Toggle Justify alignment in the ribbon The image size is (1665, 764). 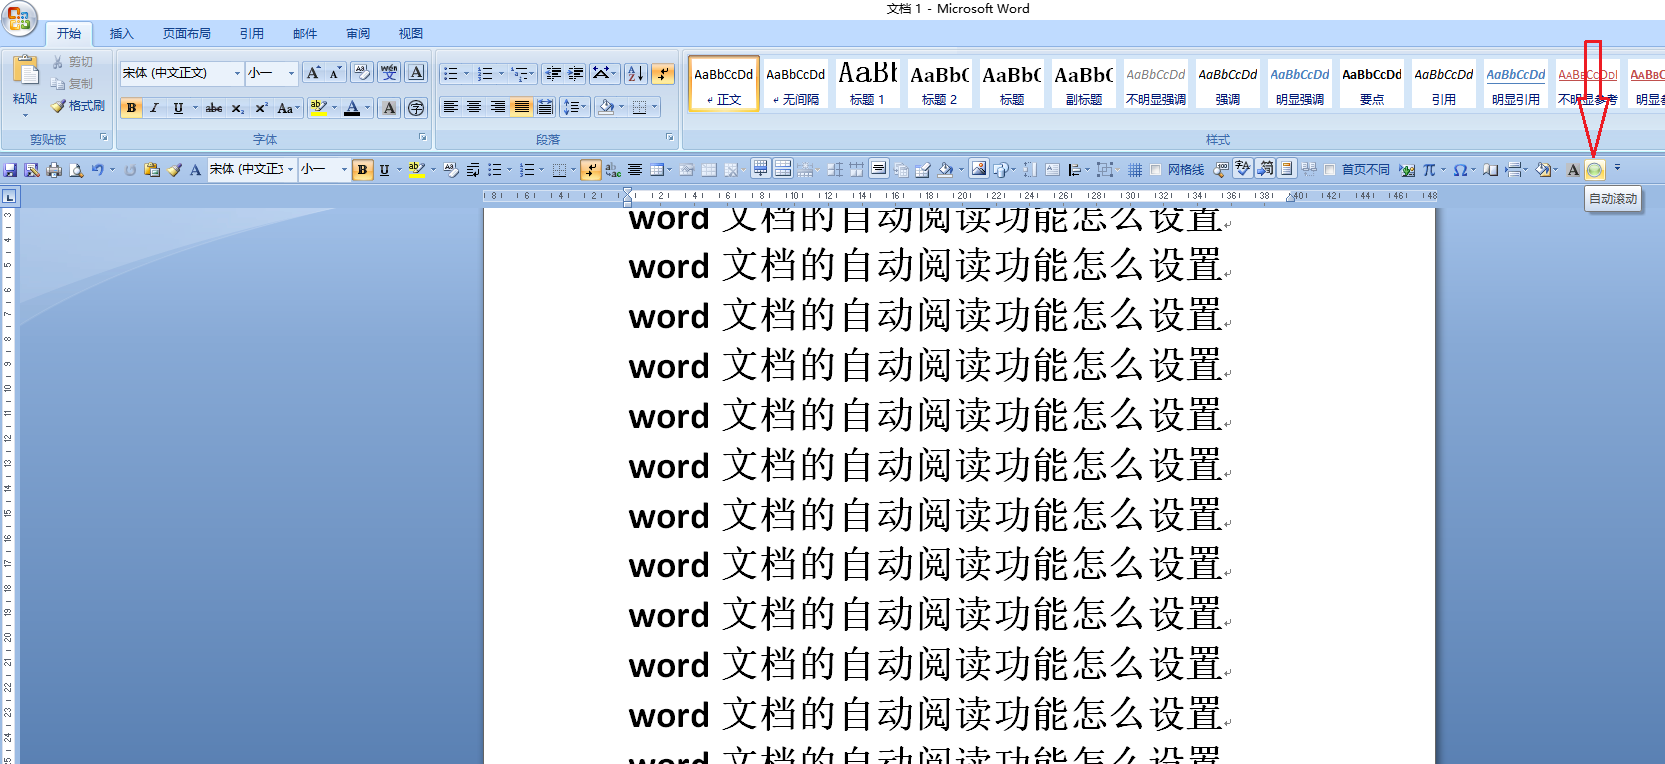[x=521, y=107]
